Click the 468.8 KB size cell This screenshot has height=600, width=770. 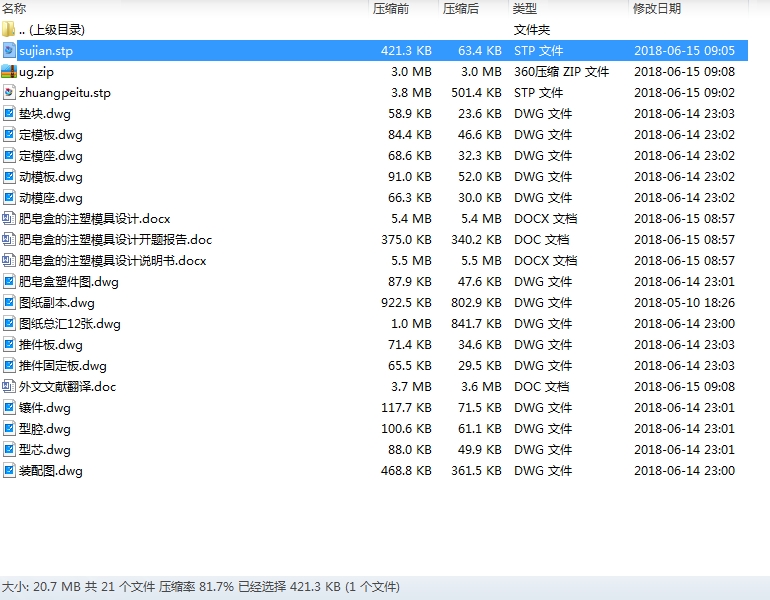coord(406,471)
